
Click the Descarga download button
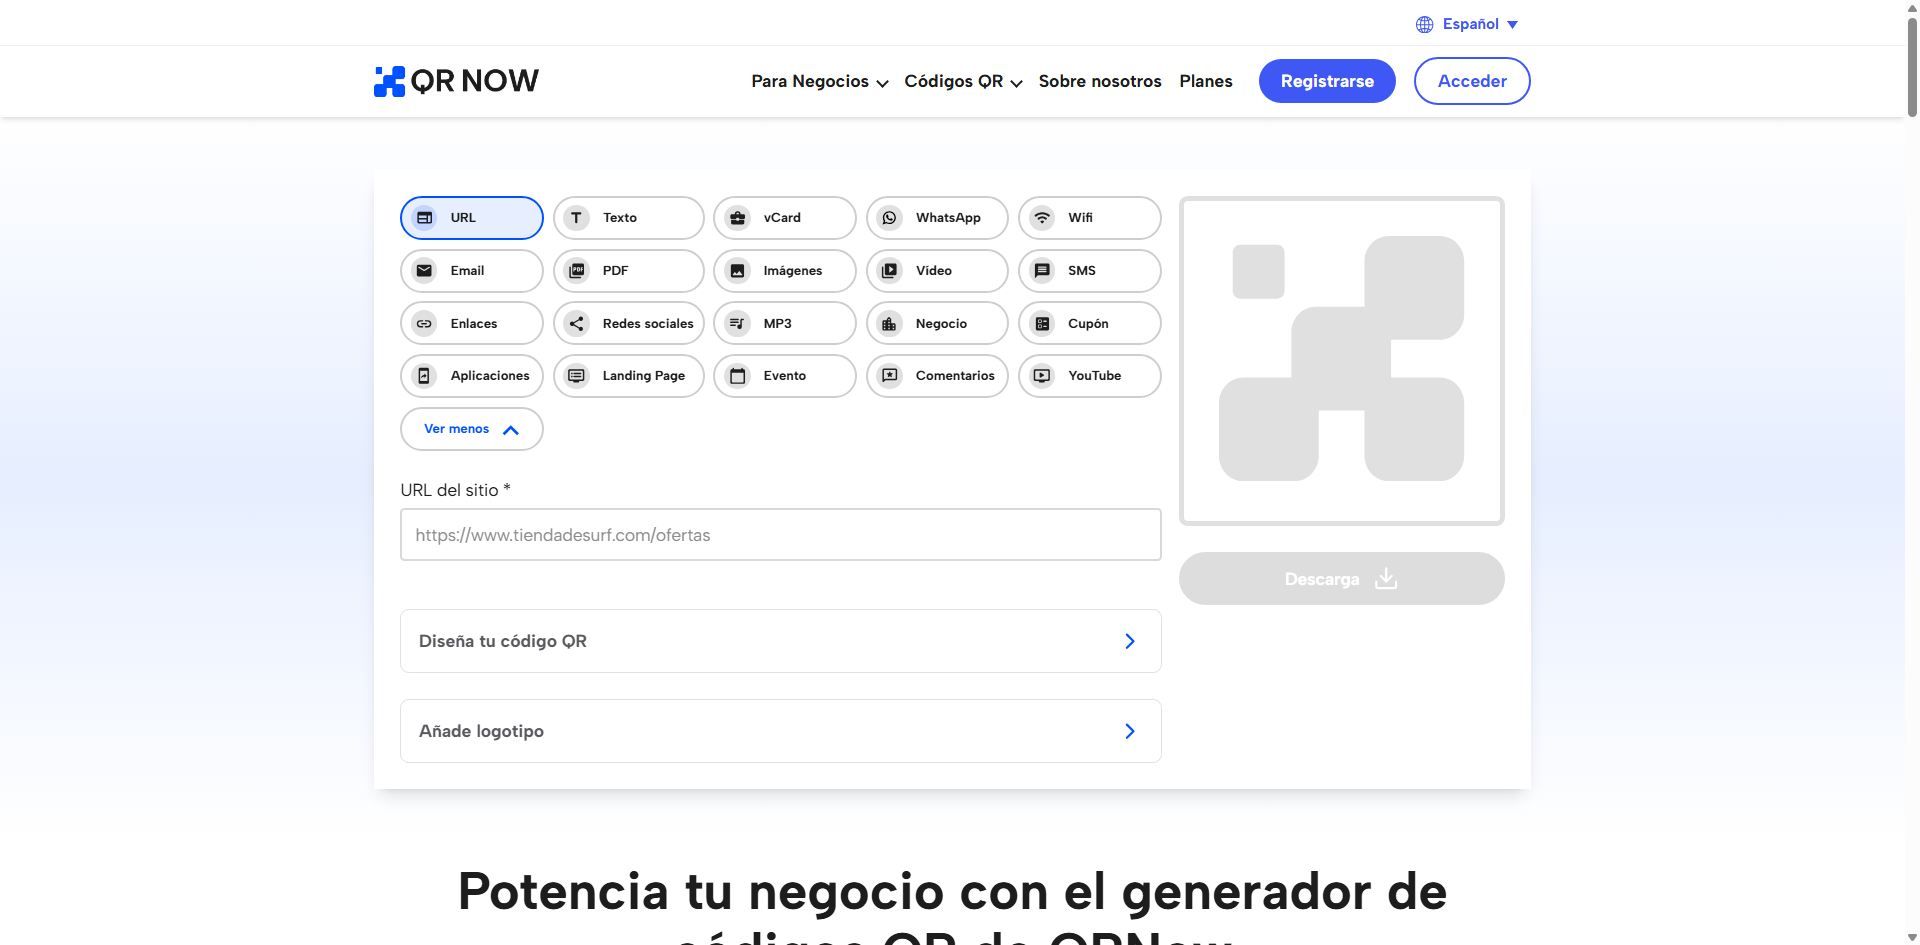click(x=1342, y=579)
